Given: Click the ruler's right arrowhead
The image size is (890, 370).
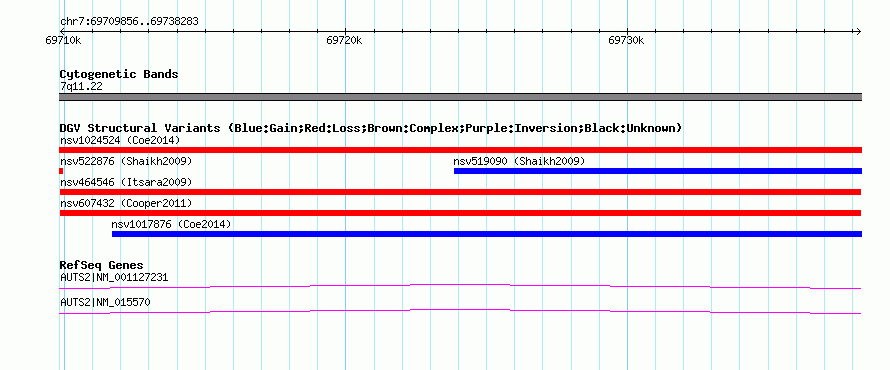Looking at the screenshot, I should click(x=858, y=31).
